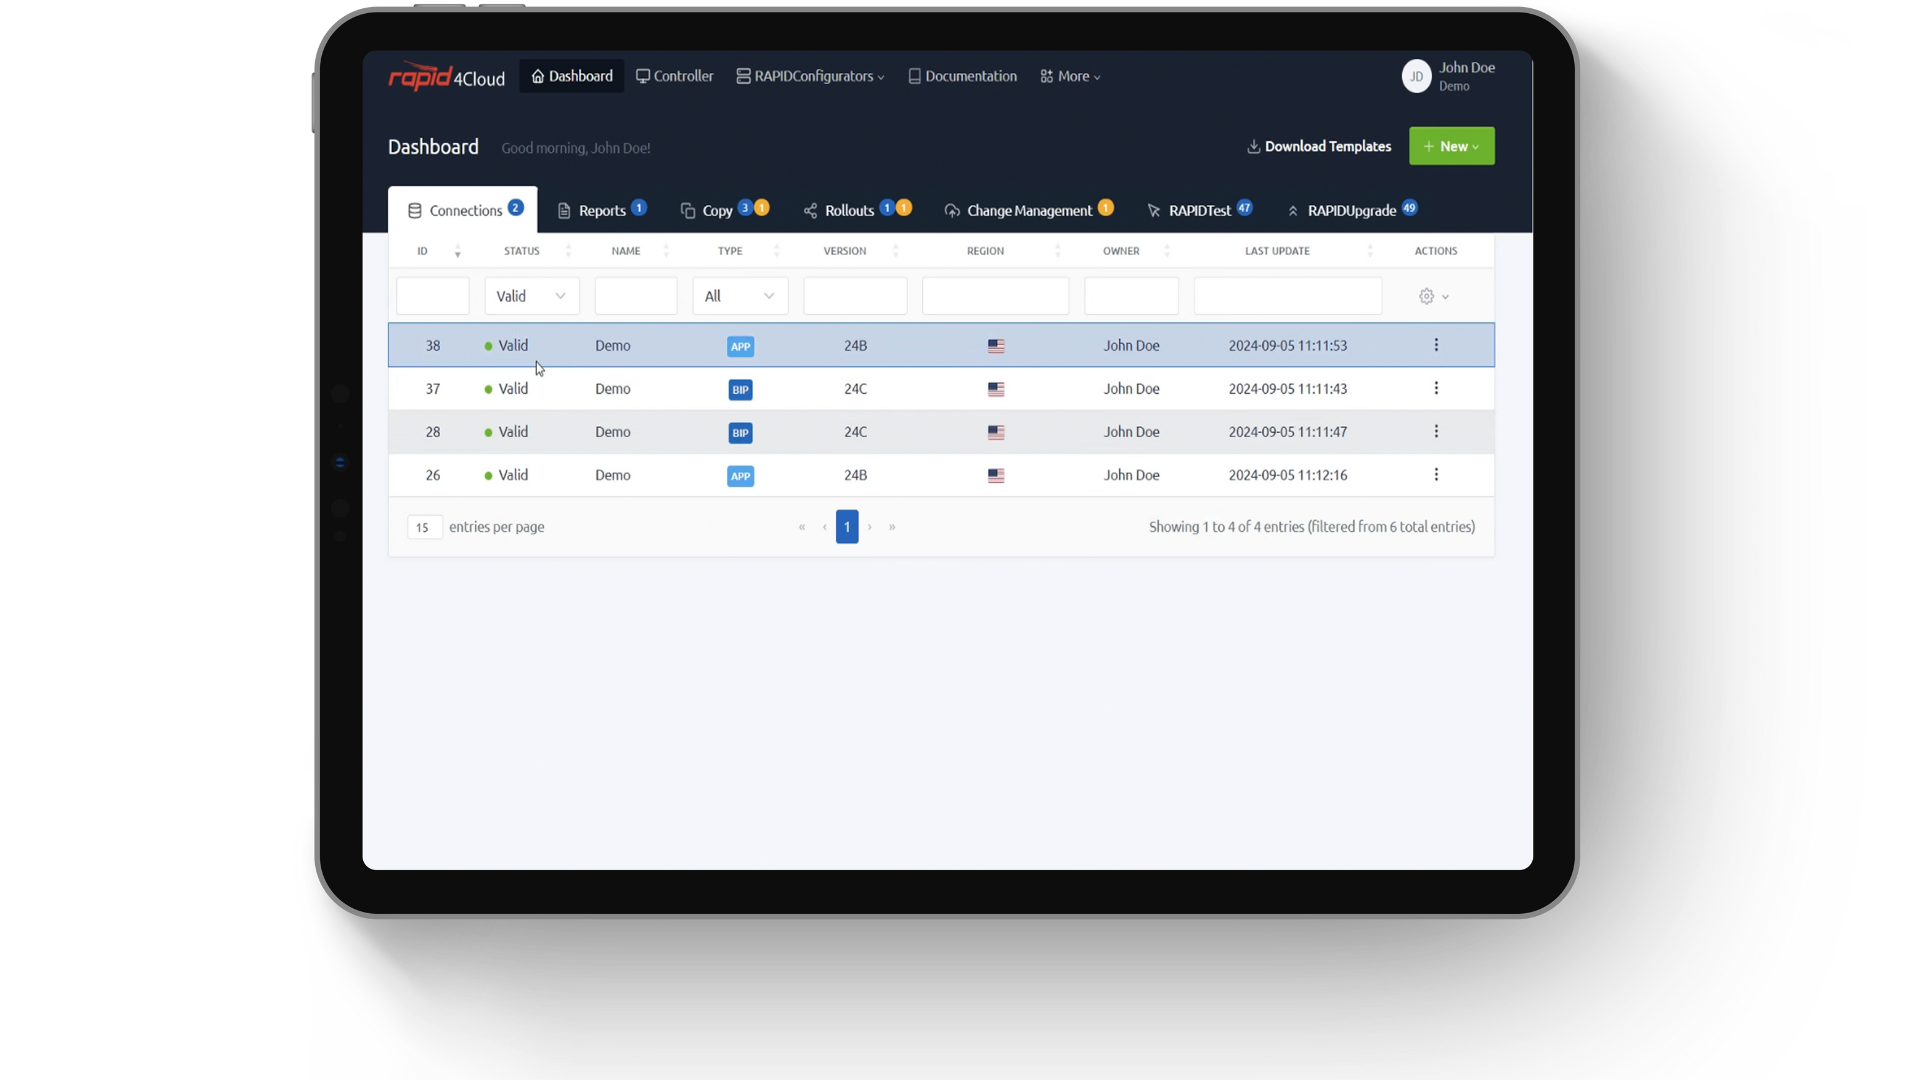1920x1080 pixels.
Task: Click the Region filter input field
Action: [996, 296]
